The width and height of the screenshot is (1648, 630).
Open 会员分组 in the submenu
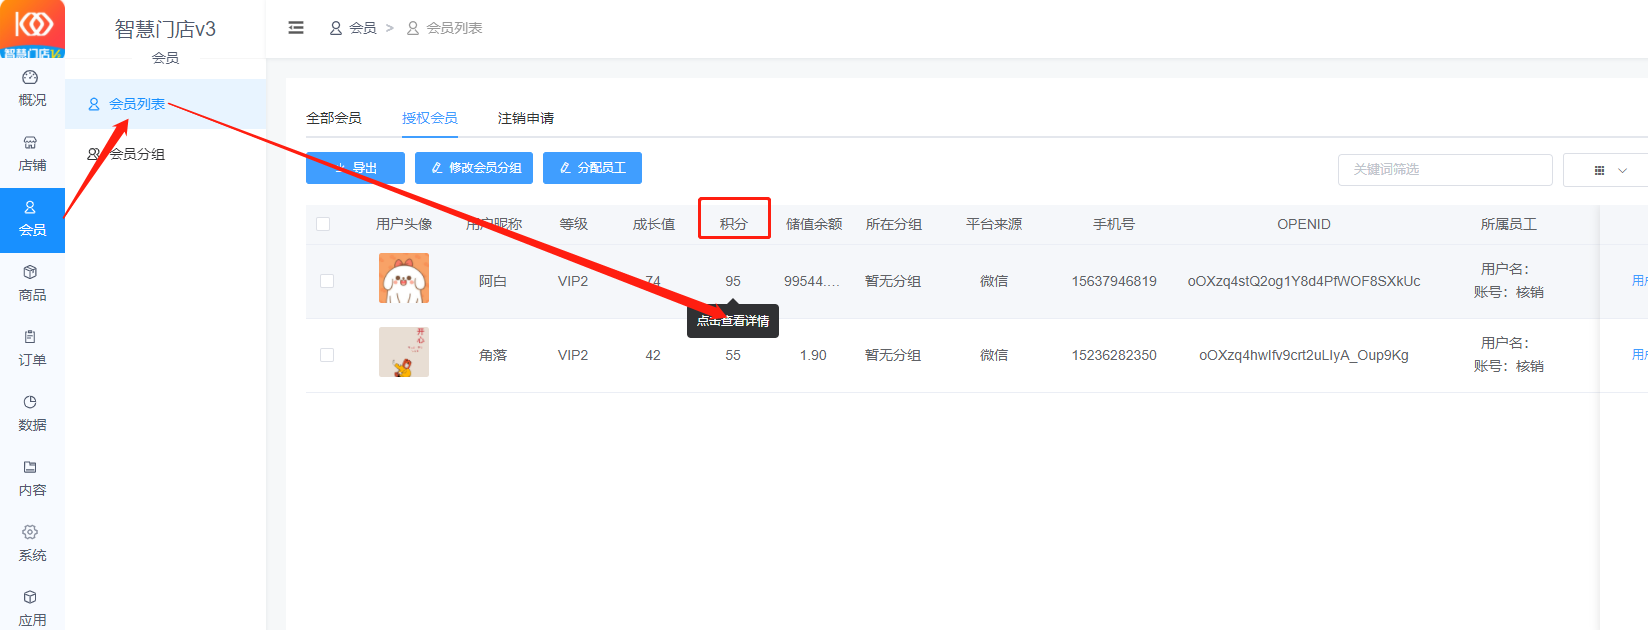point(166,154)
